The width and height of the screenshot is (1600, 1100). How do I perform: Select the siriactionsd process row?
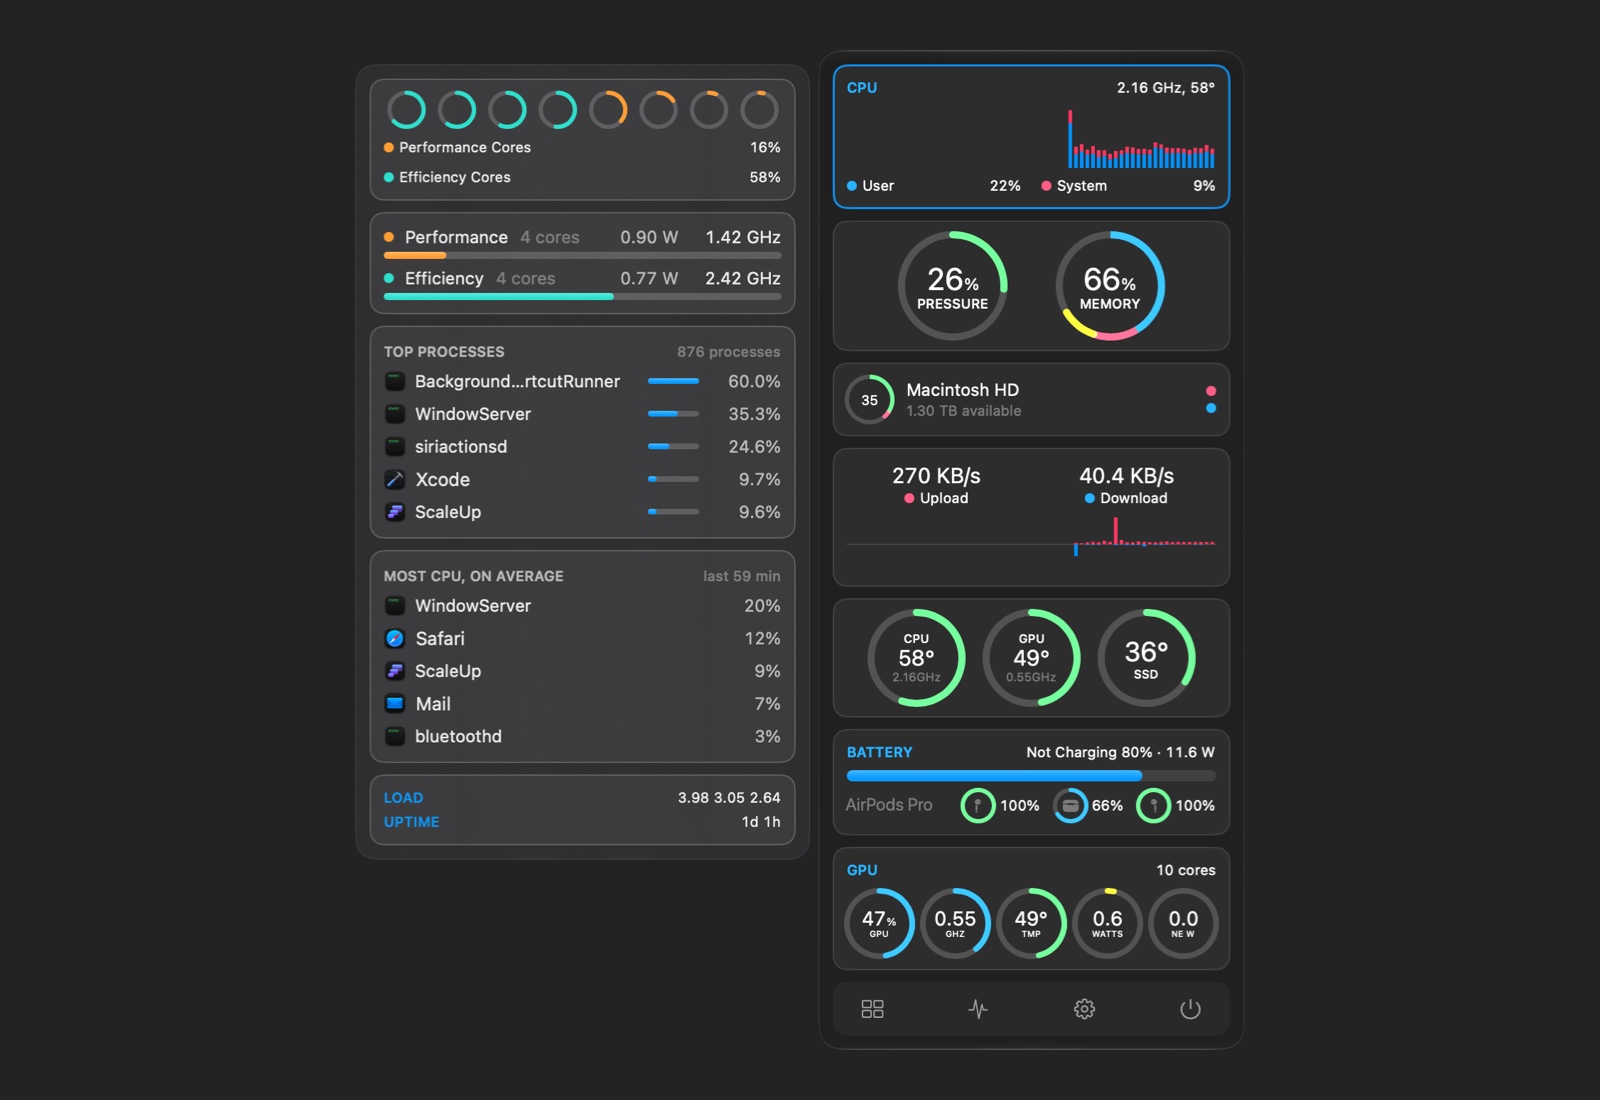point(582,447)
